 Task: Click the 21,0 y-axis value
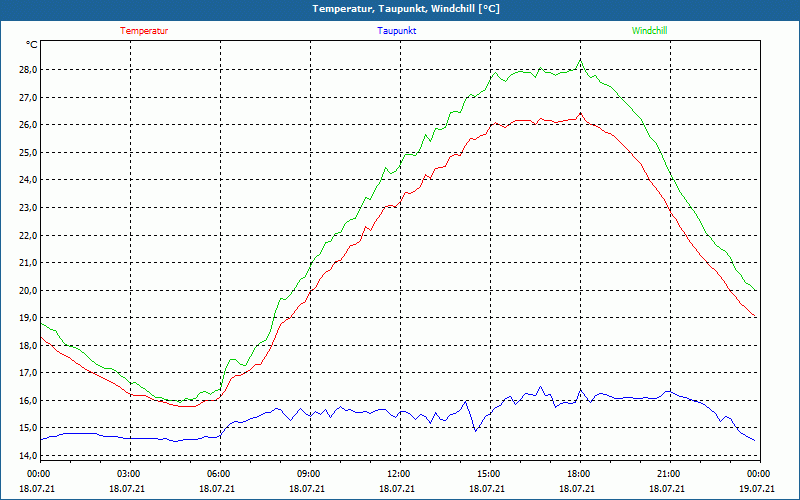pyautogui.click(x=28, y=263)
